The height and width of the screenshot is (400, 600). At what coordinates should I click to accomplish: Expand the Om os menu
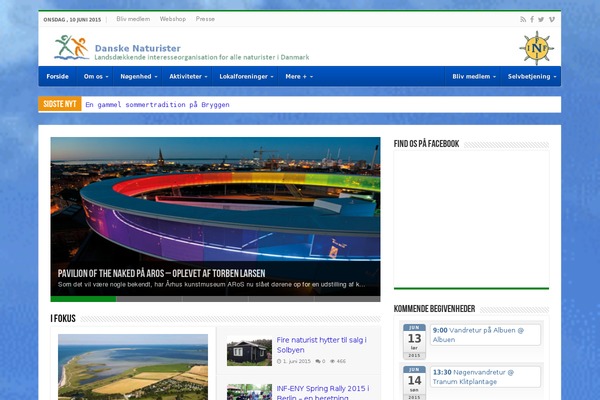[x=96, y=77]
